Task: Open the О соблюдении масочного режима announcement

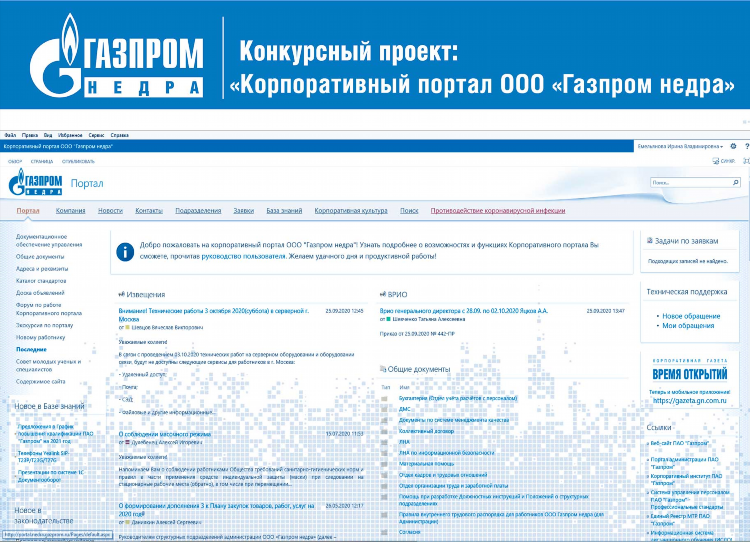Action: pos(165,434)
